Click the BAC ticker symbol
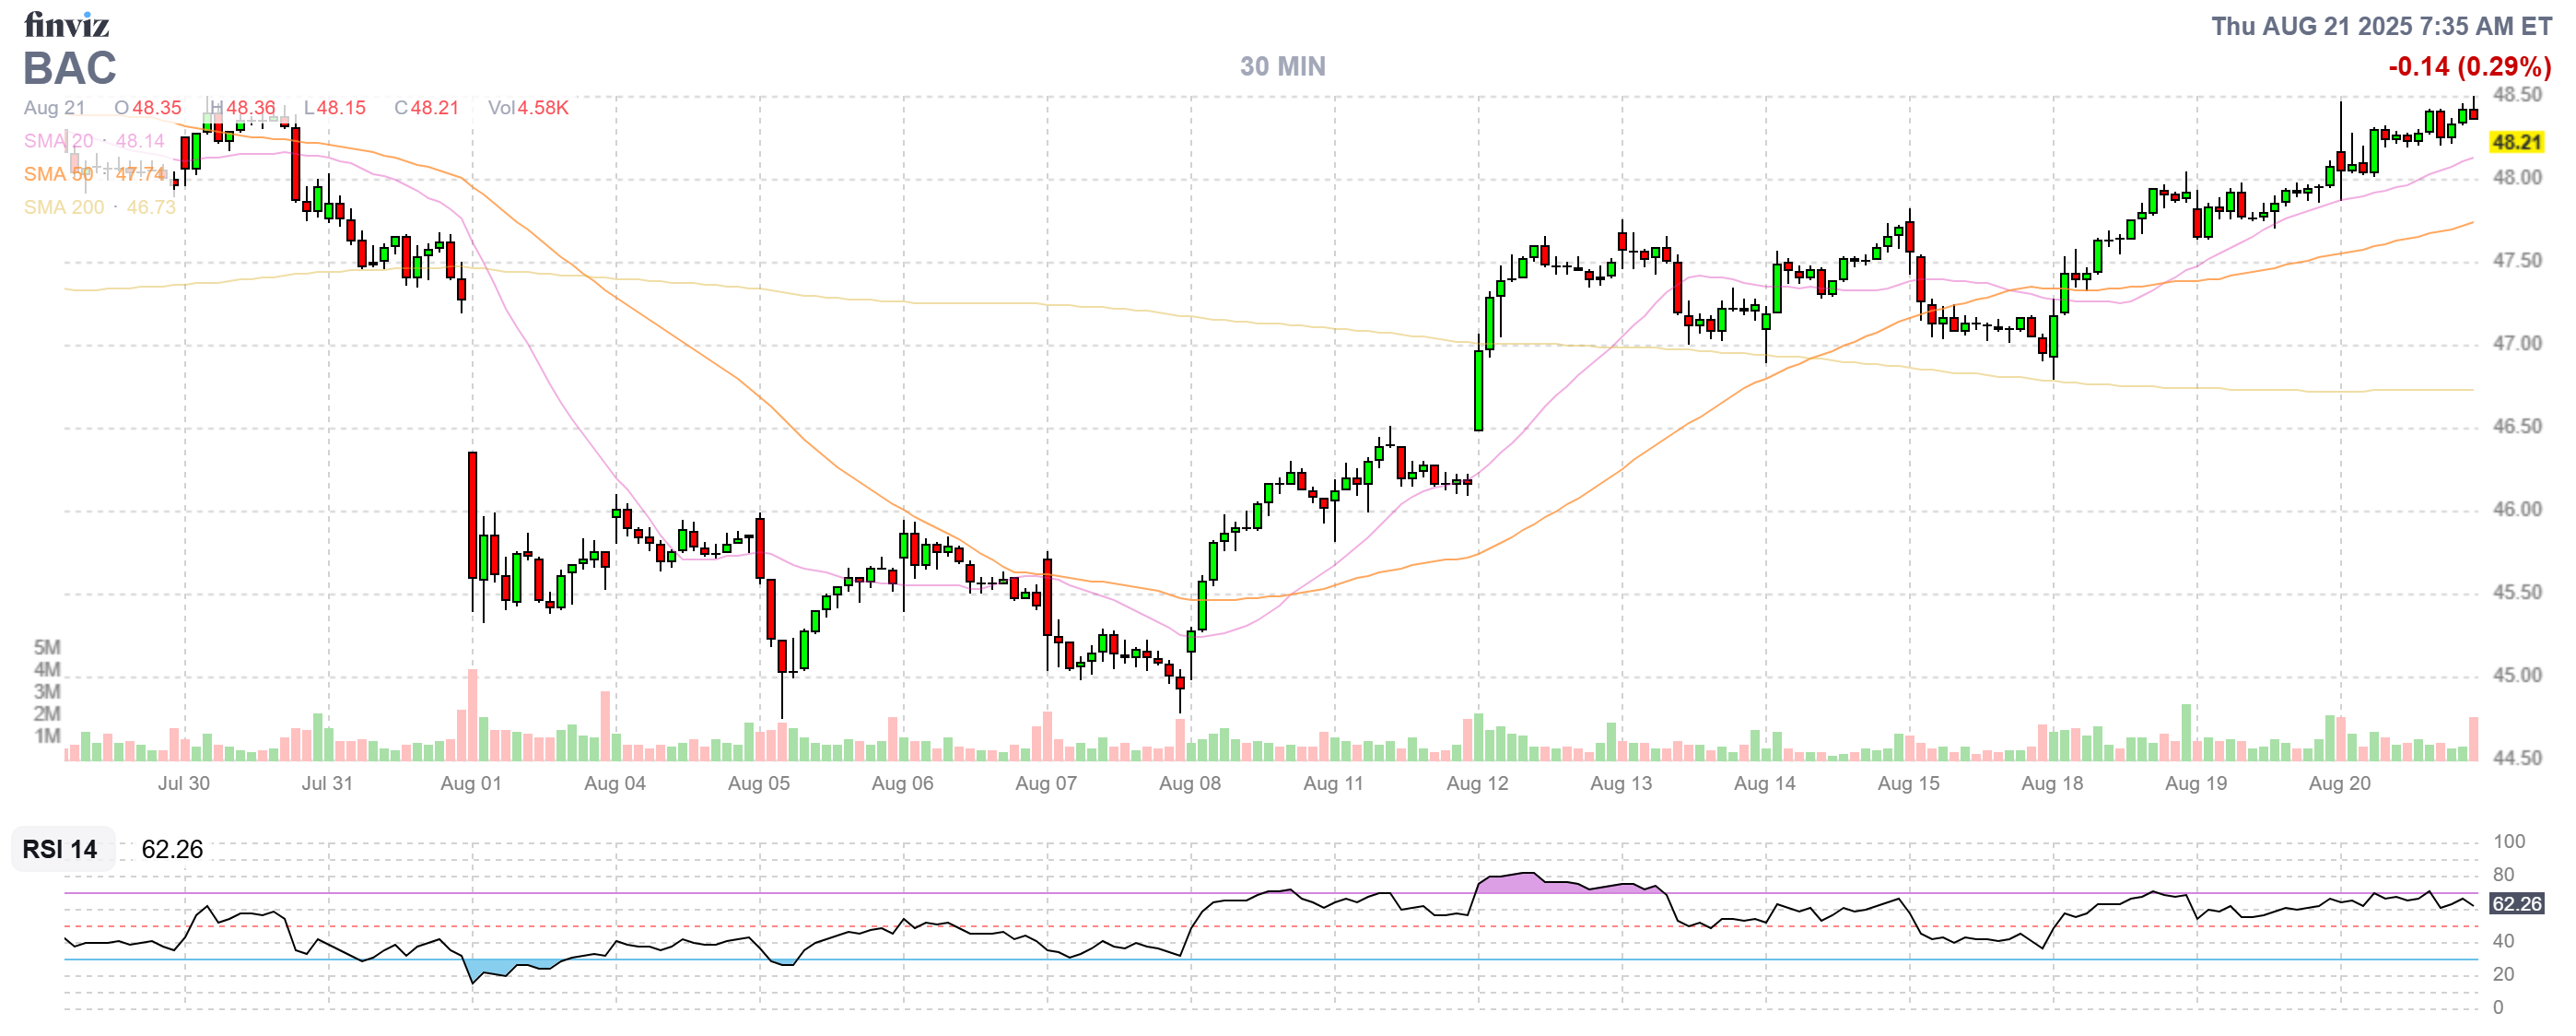The height and width of the screenshot is (1036, 2576). coord(69,69)
